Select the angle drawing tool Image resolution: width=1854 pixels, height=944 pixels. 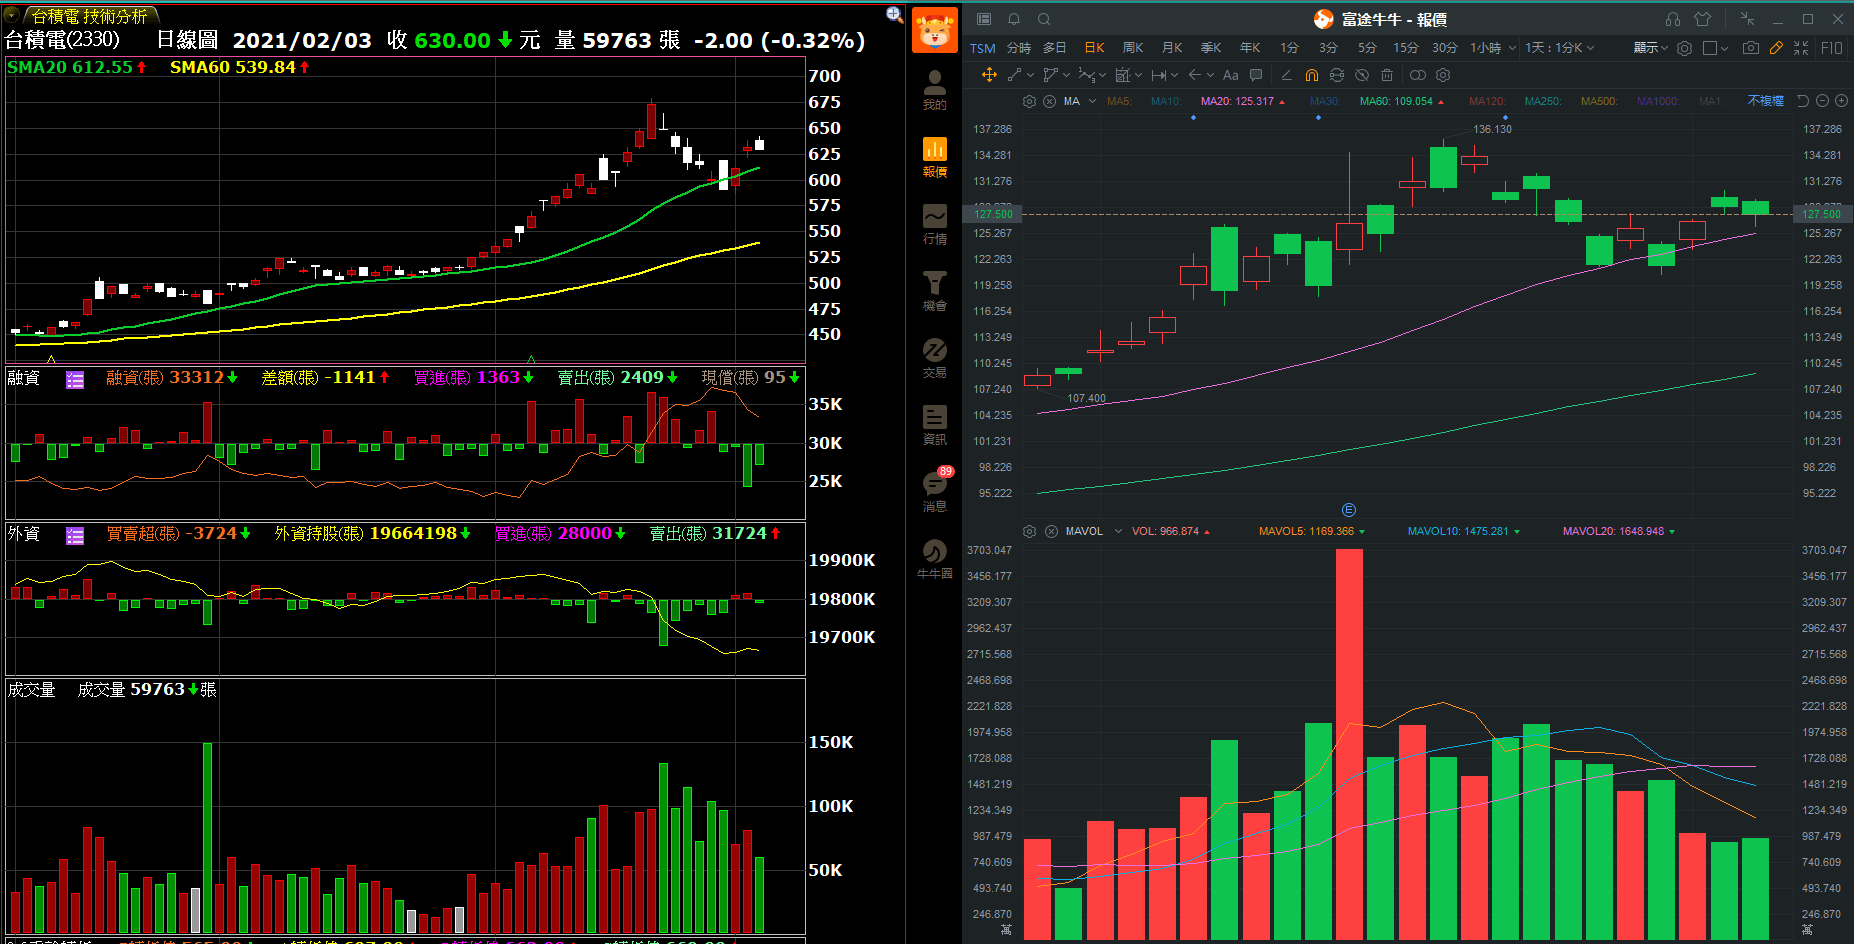click(1286, 75)
